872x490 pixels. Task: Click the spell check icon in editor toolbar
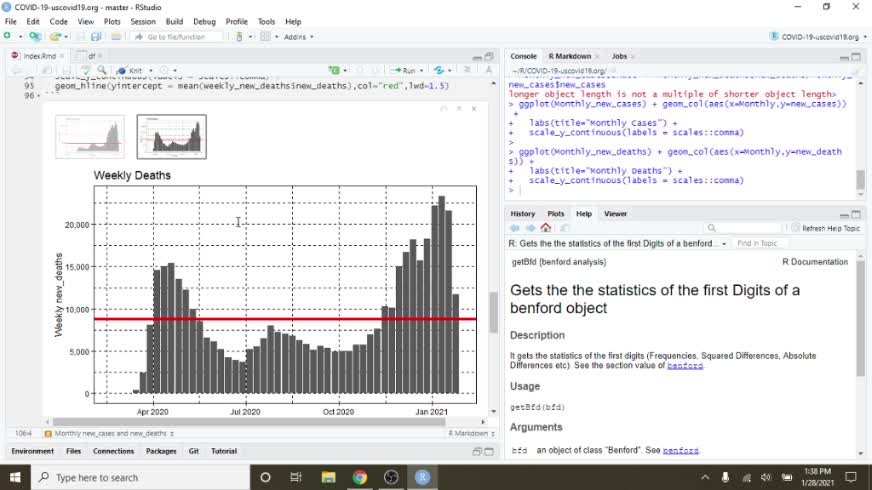click(x=85, y=71)
